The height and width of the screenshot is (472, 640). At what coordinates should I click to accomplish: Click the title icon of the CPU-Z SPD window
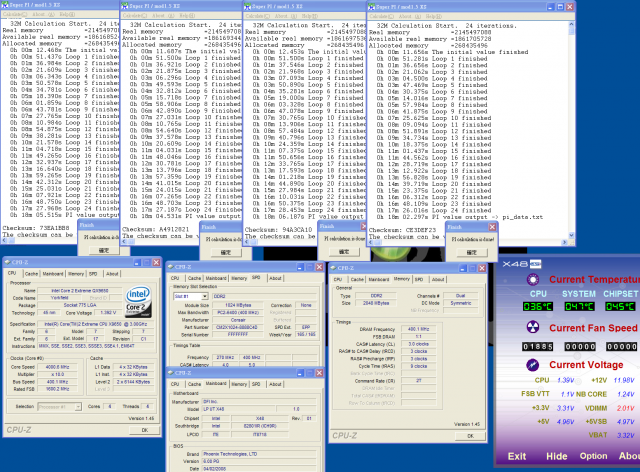[171, 267]
